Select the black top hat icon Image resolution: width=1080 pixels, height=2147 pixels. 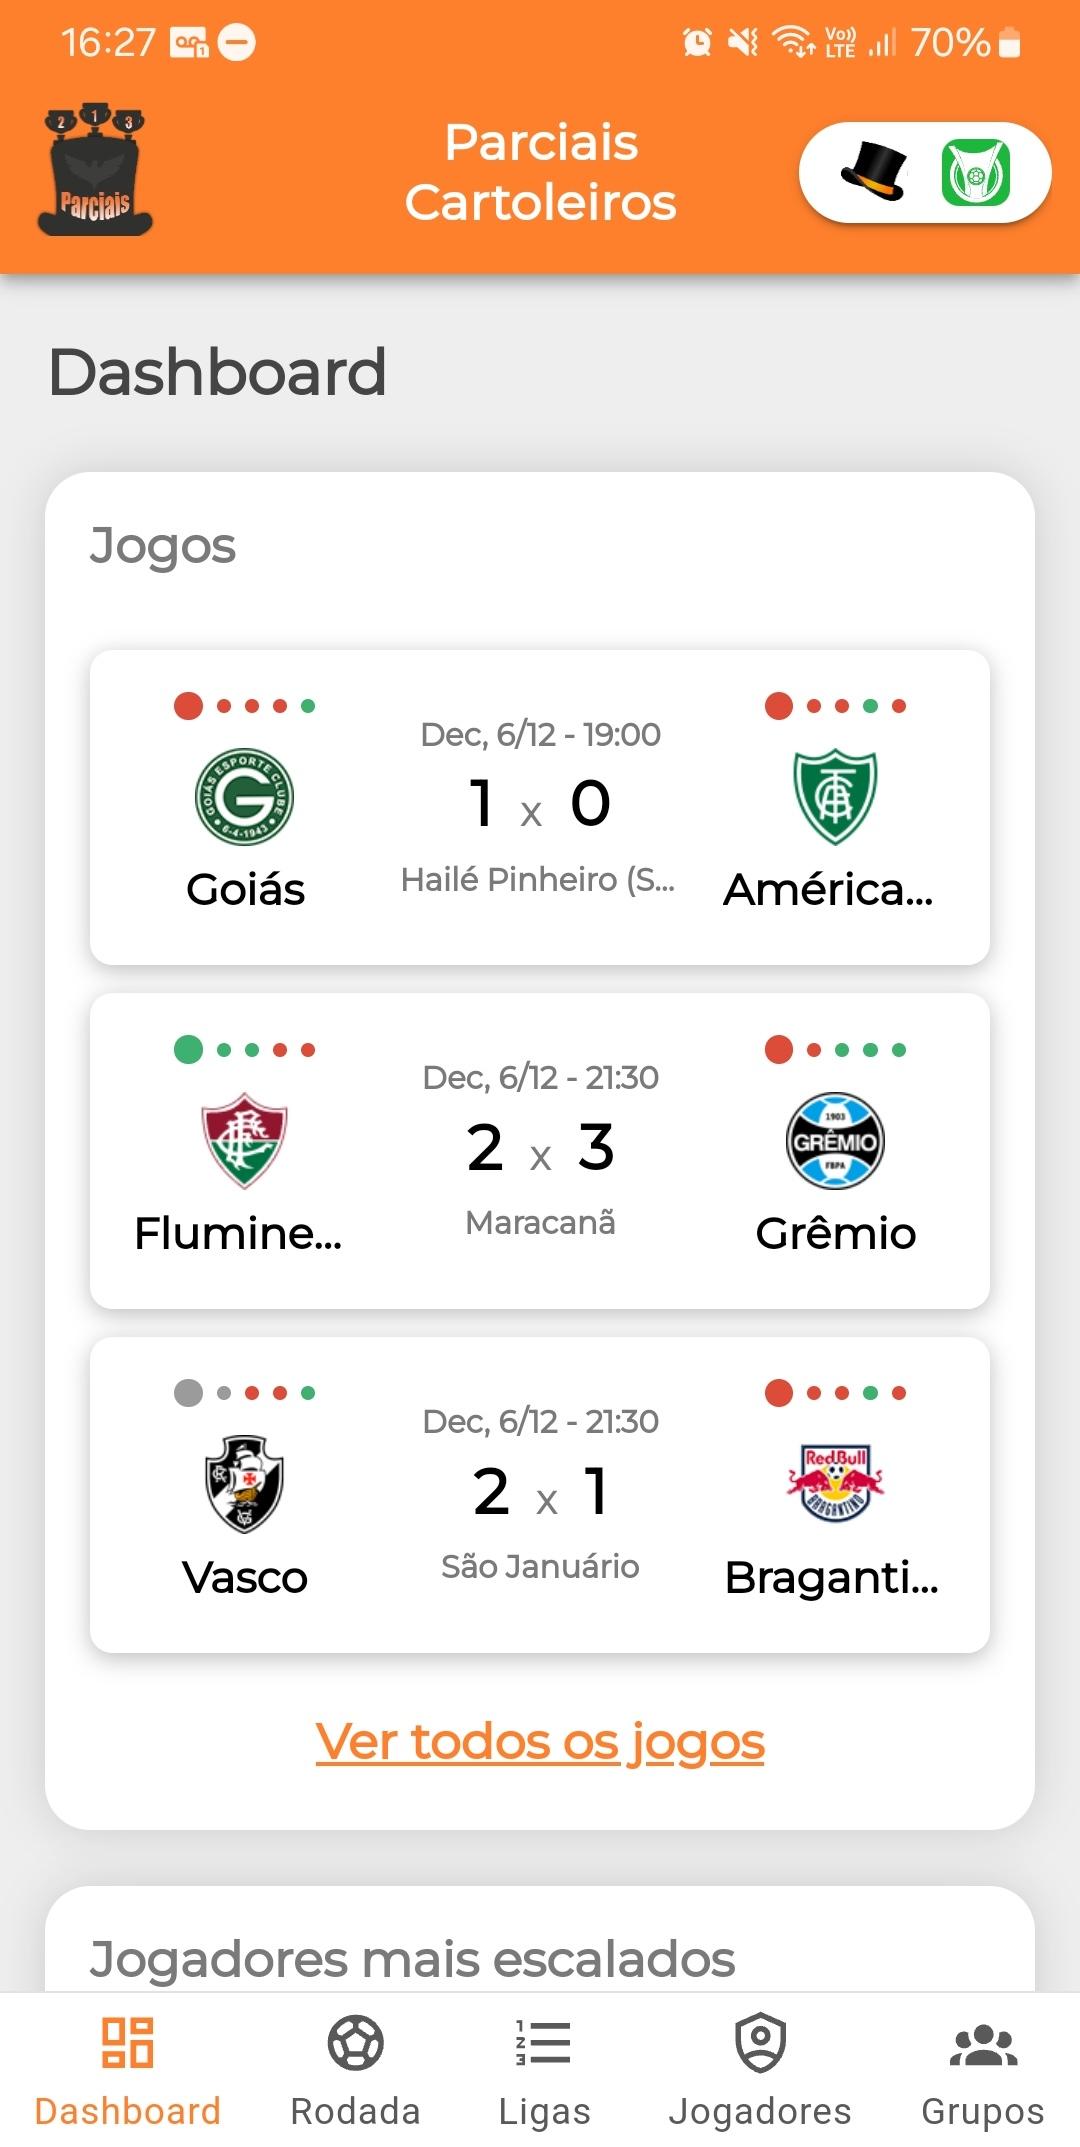(874, 171)
